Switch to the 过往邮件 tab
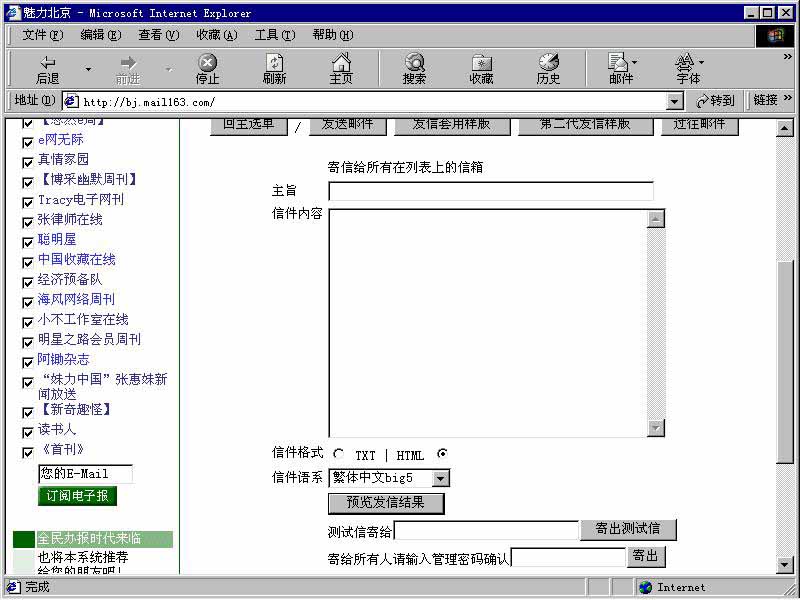The width and height of the screenshot is (800, 600). tap(700, 124)
